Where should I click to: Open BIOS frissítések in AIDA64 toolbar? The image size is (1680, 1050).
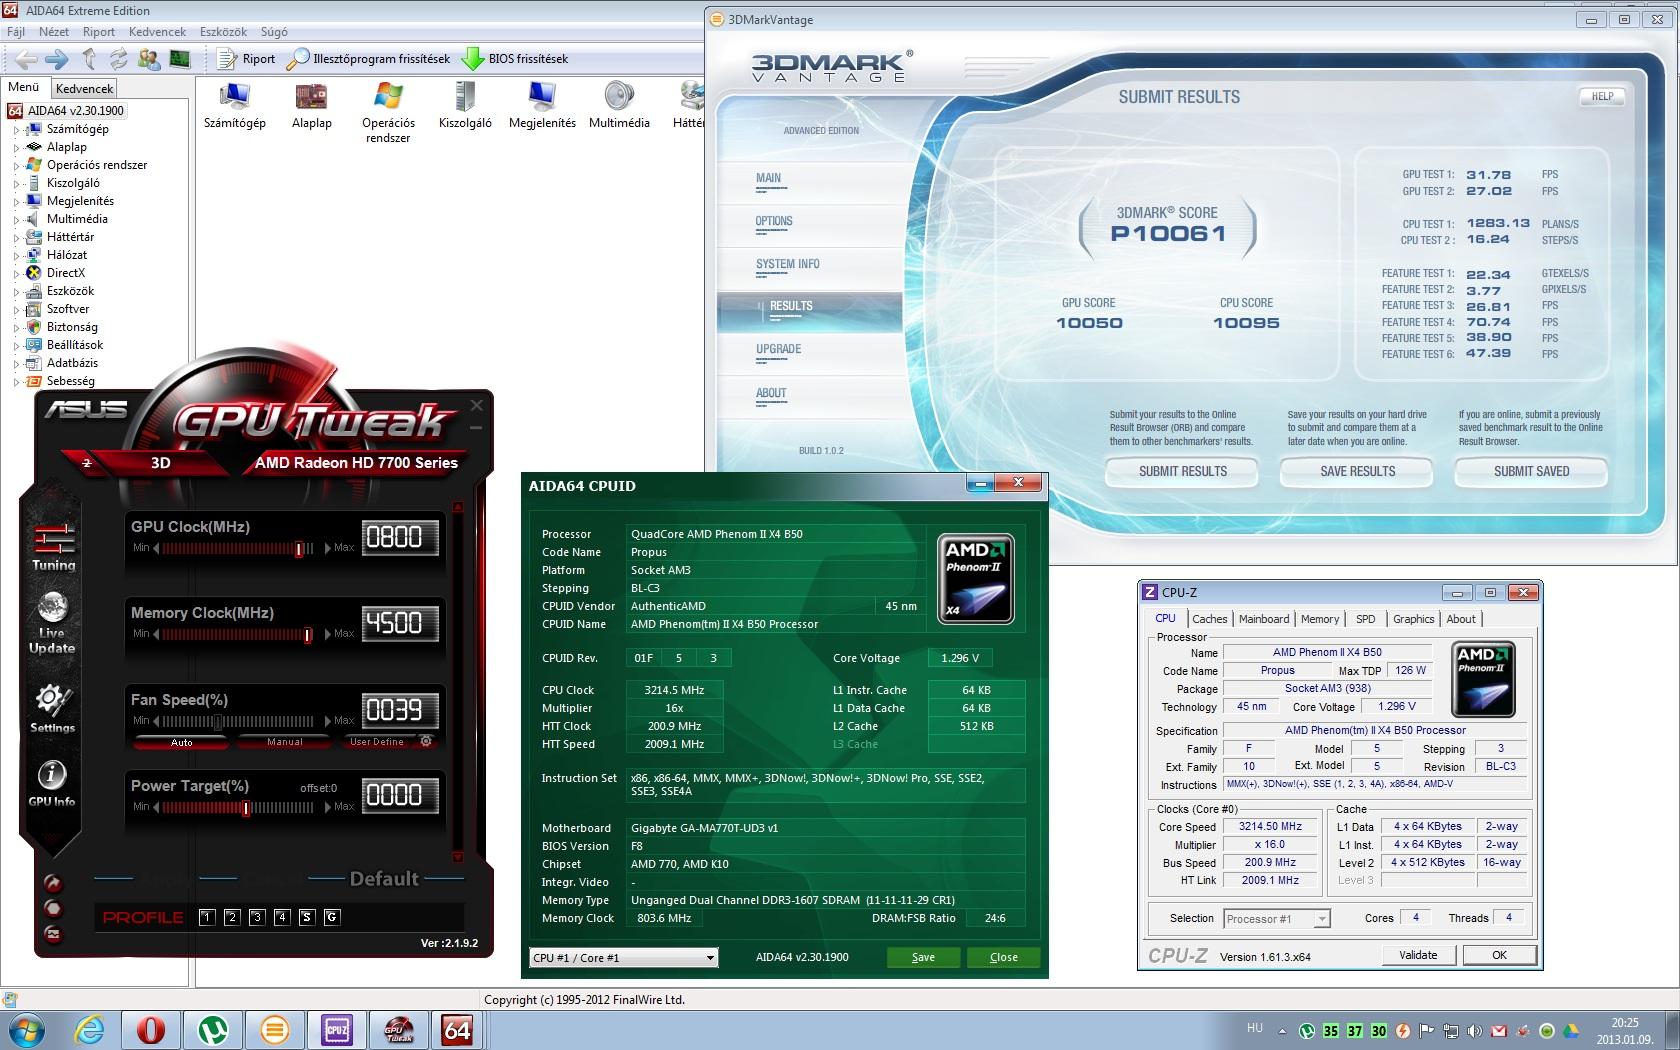click(x=515, y=59)
